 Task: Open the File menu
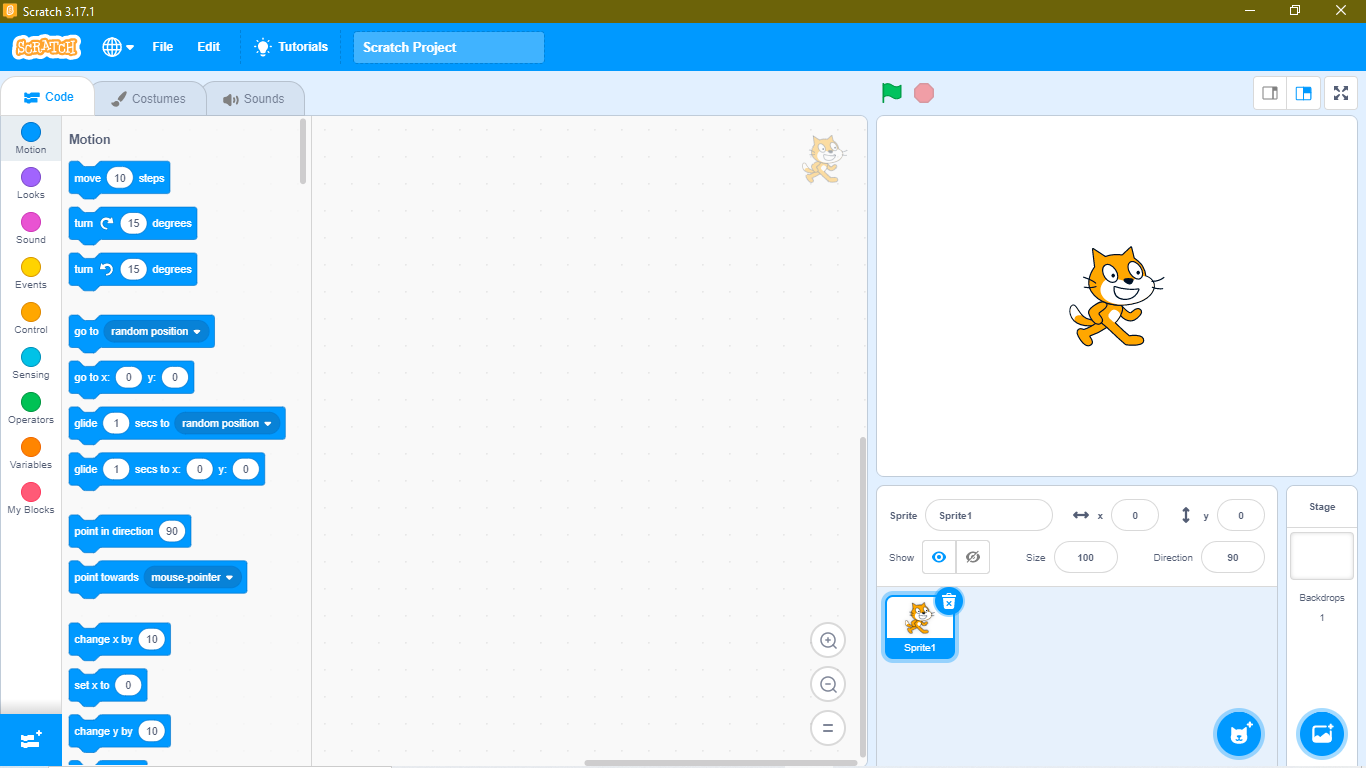162,47
